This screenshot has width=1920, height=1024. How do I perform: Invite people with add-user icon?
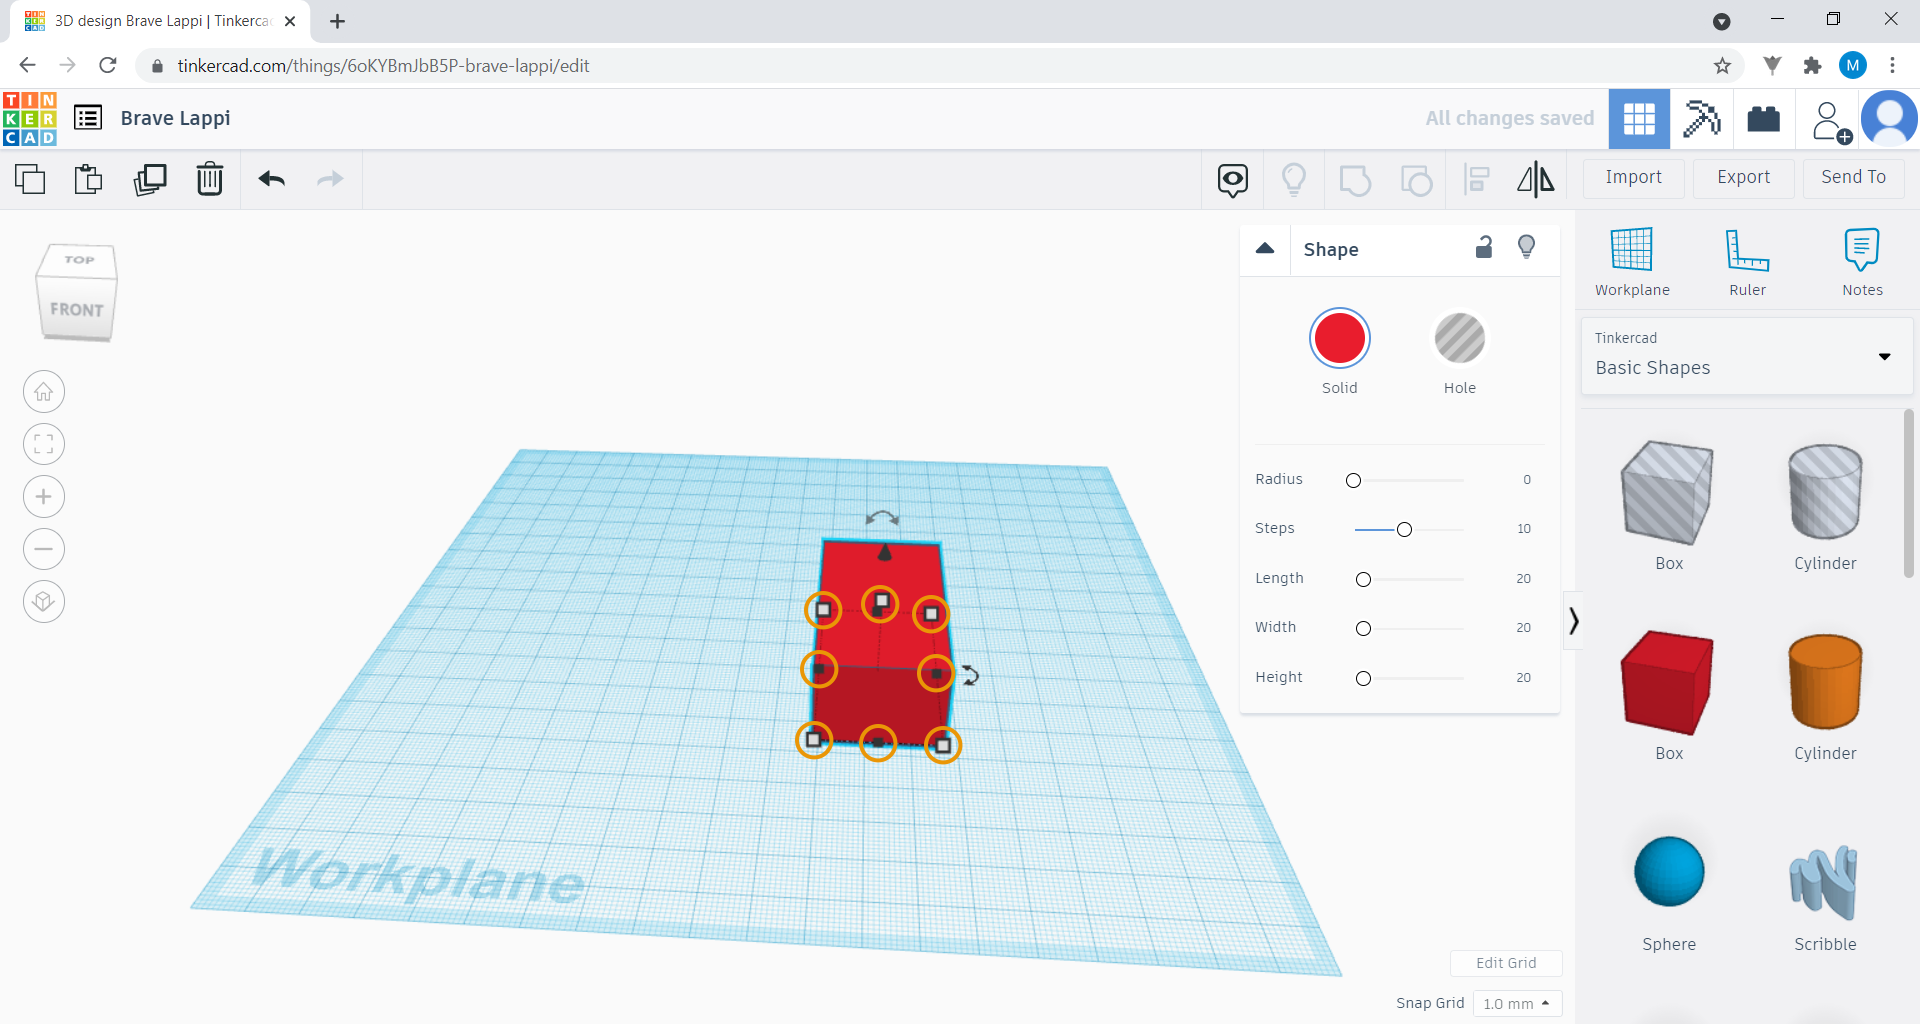(x=1831, y=121)
